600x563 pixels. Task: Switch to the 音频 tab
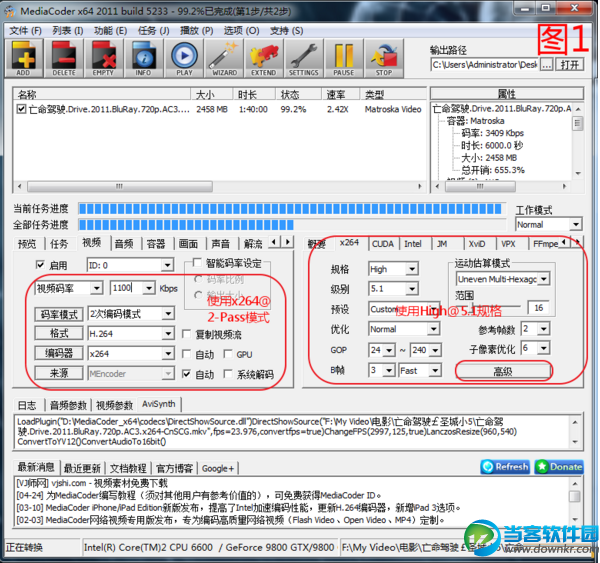tap(124, 243)
